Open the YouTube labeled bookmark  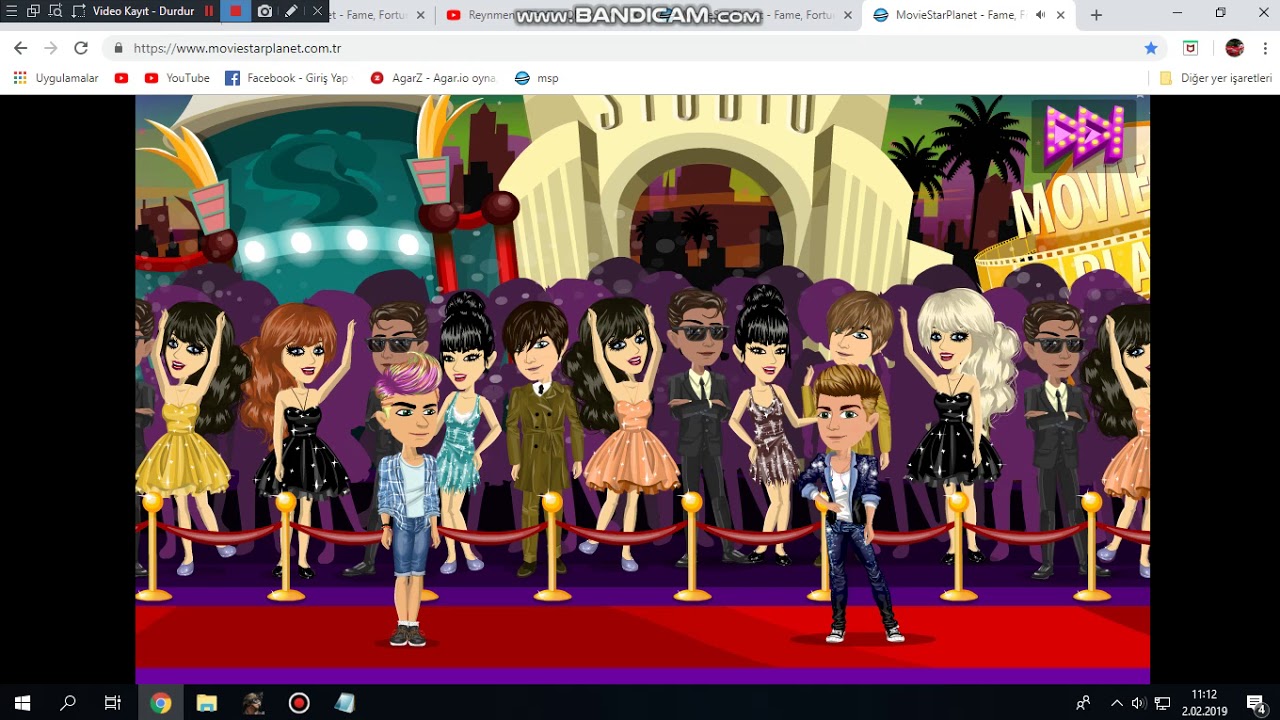click(x=177, y=78)
